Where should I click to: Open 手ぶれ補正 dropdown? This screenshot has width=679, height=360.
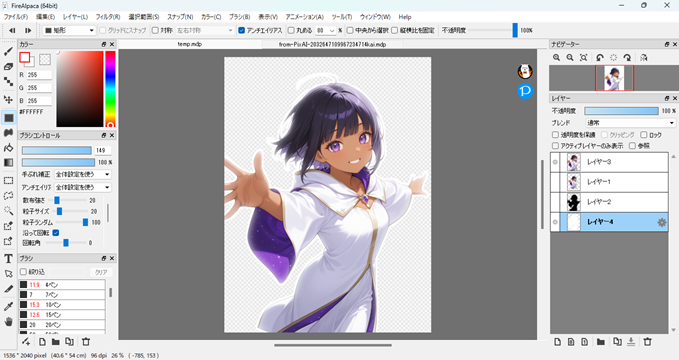click(82, 174)
